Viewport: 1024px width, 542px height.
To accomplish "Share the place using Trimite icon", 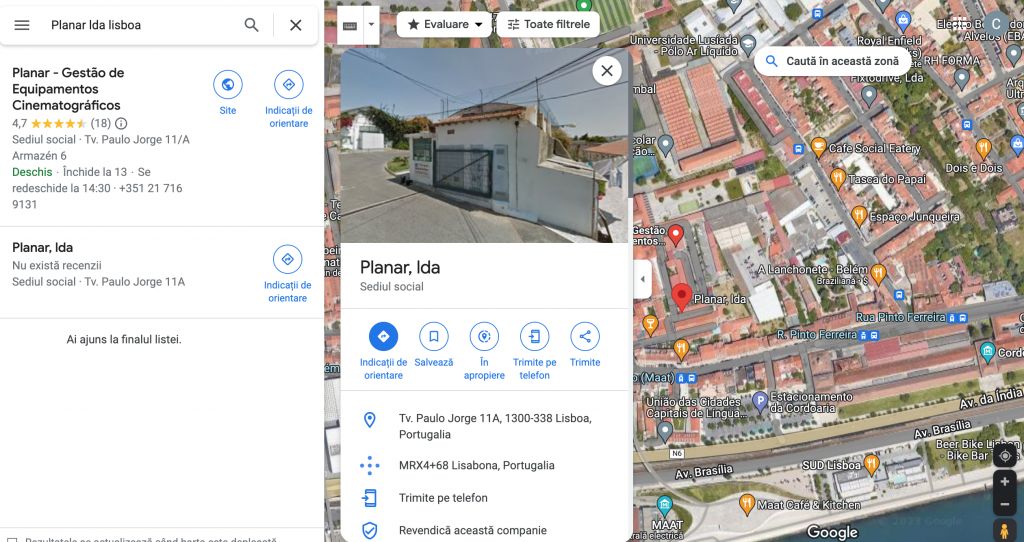I will tap(584, 336).
